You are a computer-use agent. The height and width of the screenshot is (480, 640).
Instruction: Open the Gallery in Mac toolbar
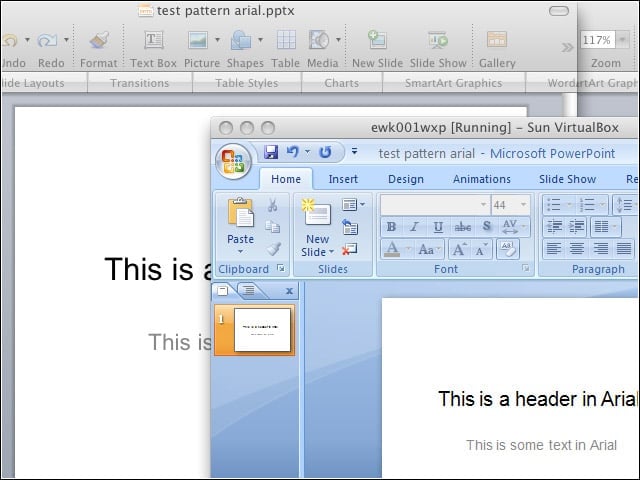click(497, 40)
